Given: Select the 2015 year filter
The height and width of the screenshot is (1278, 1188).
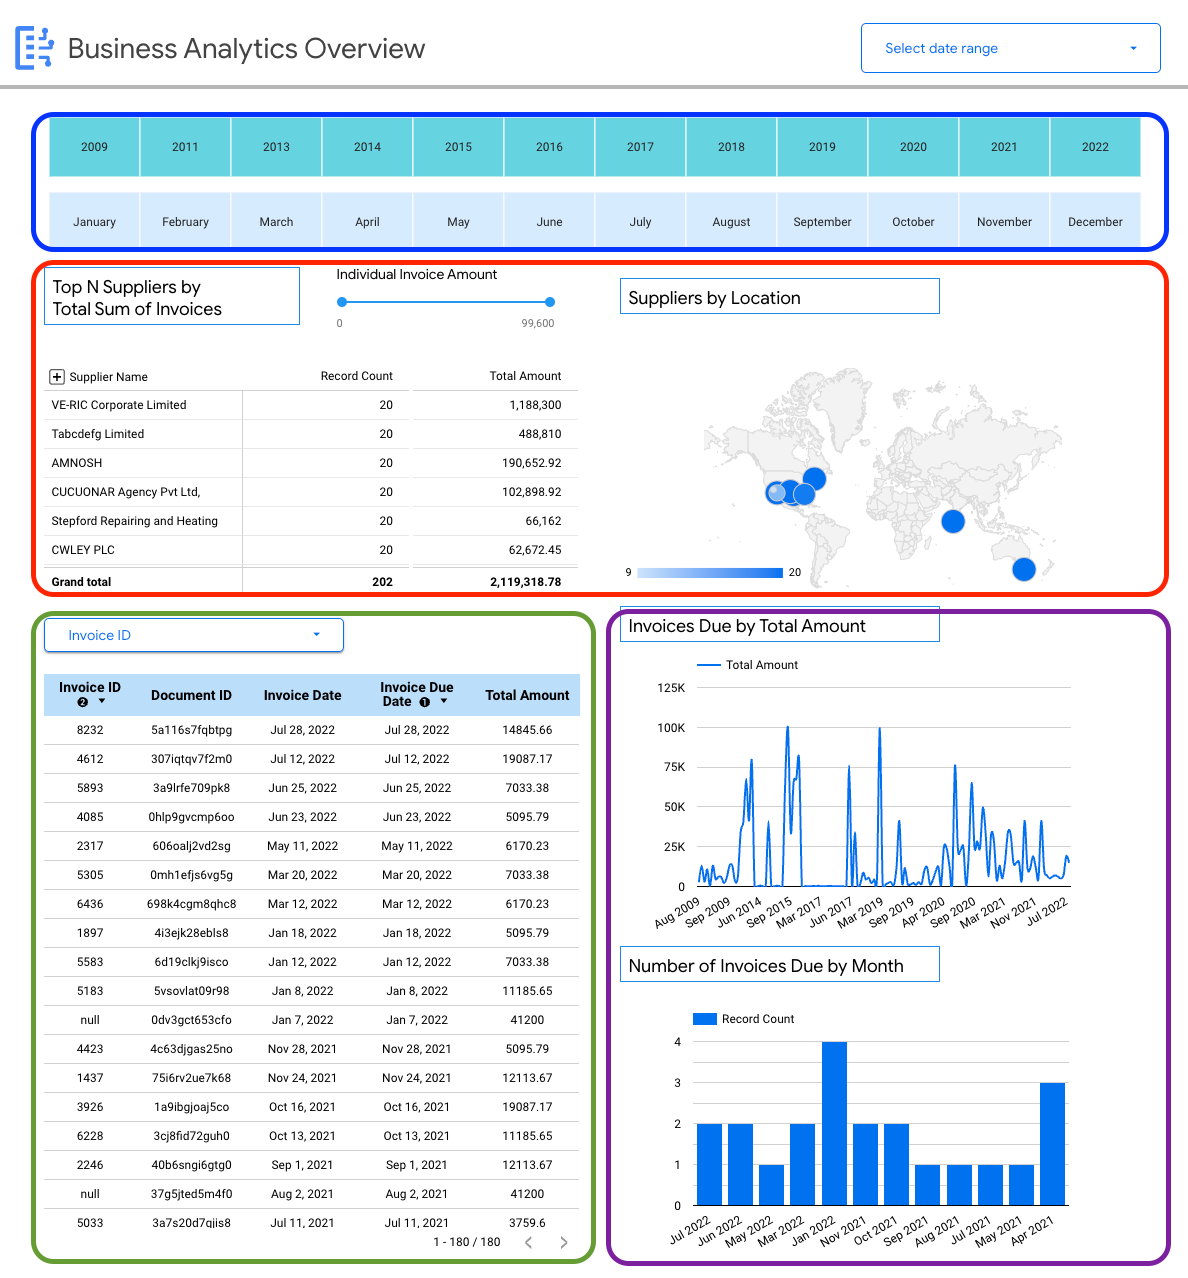Looking at the screenshot, I should [458, 146].
